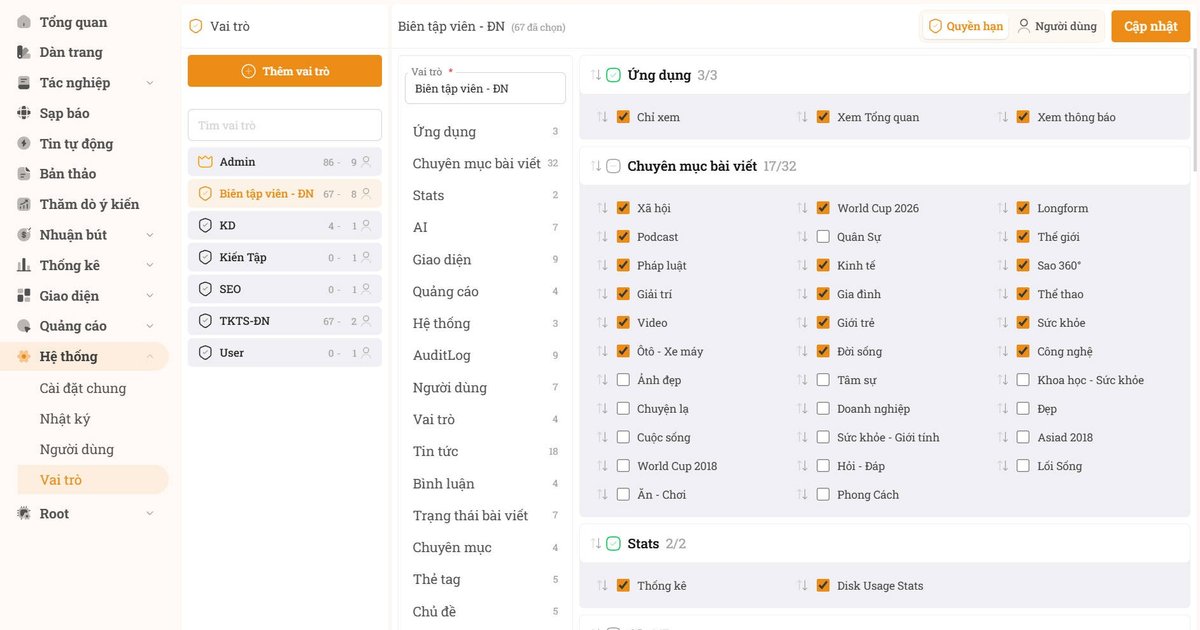This screenshot has width=1200, height=630.
Task: Click the Tìm vai trò search field
Action: click(x=285, y=125)
